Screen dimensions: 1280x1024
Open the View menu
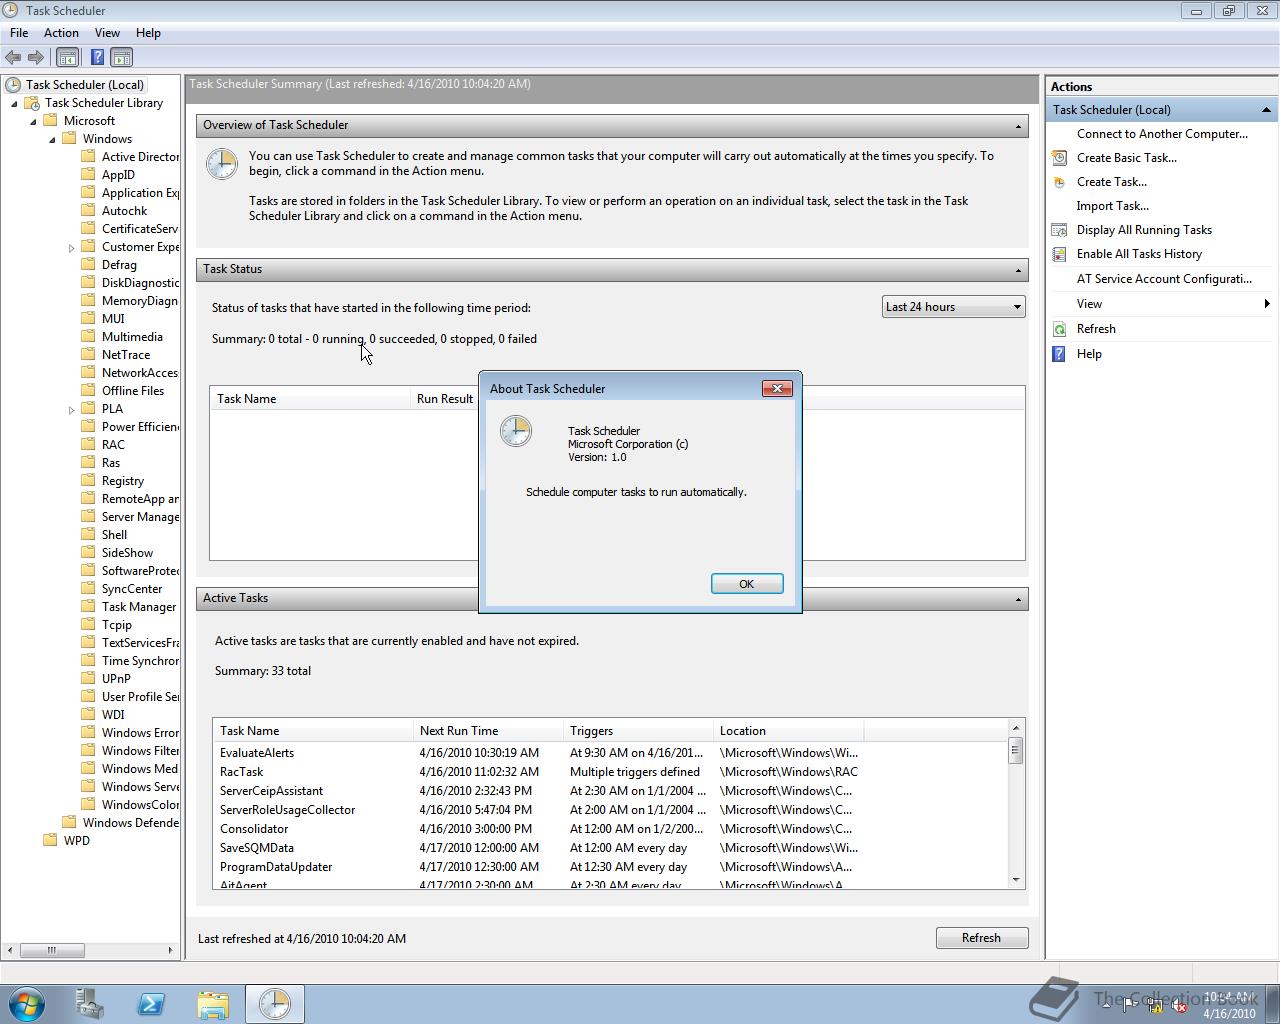[107, 33]
